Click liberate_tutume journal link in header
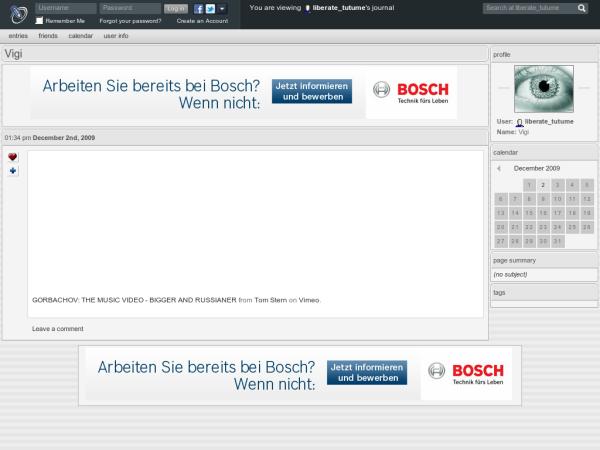This screenshot has height=450, width=600. [339, 8]
